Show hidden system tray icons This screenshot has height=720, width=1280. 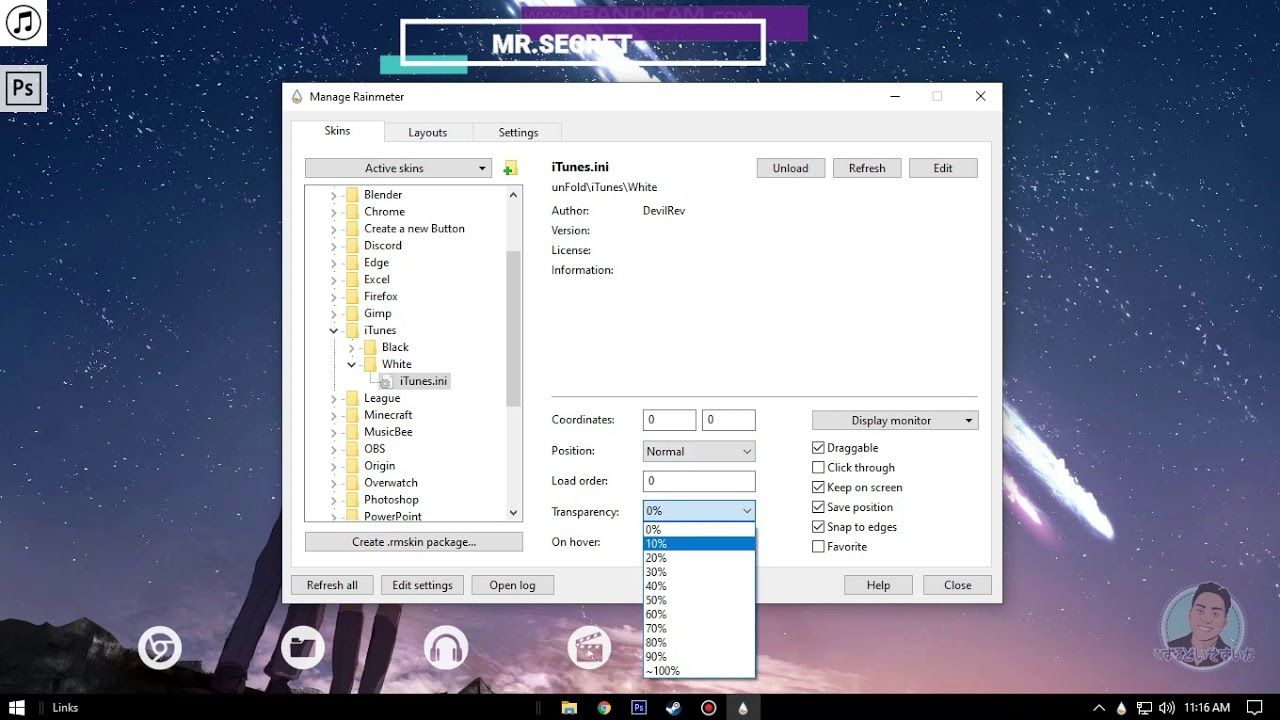1101,707
